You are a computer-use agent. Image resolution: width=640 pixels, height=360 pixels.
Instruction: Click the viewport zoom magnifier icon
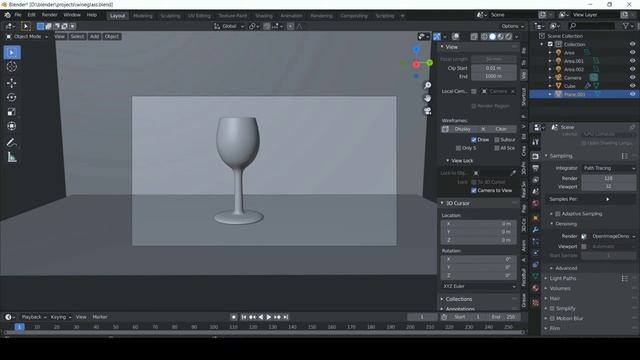pos(427,85)
